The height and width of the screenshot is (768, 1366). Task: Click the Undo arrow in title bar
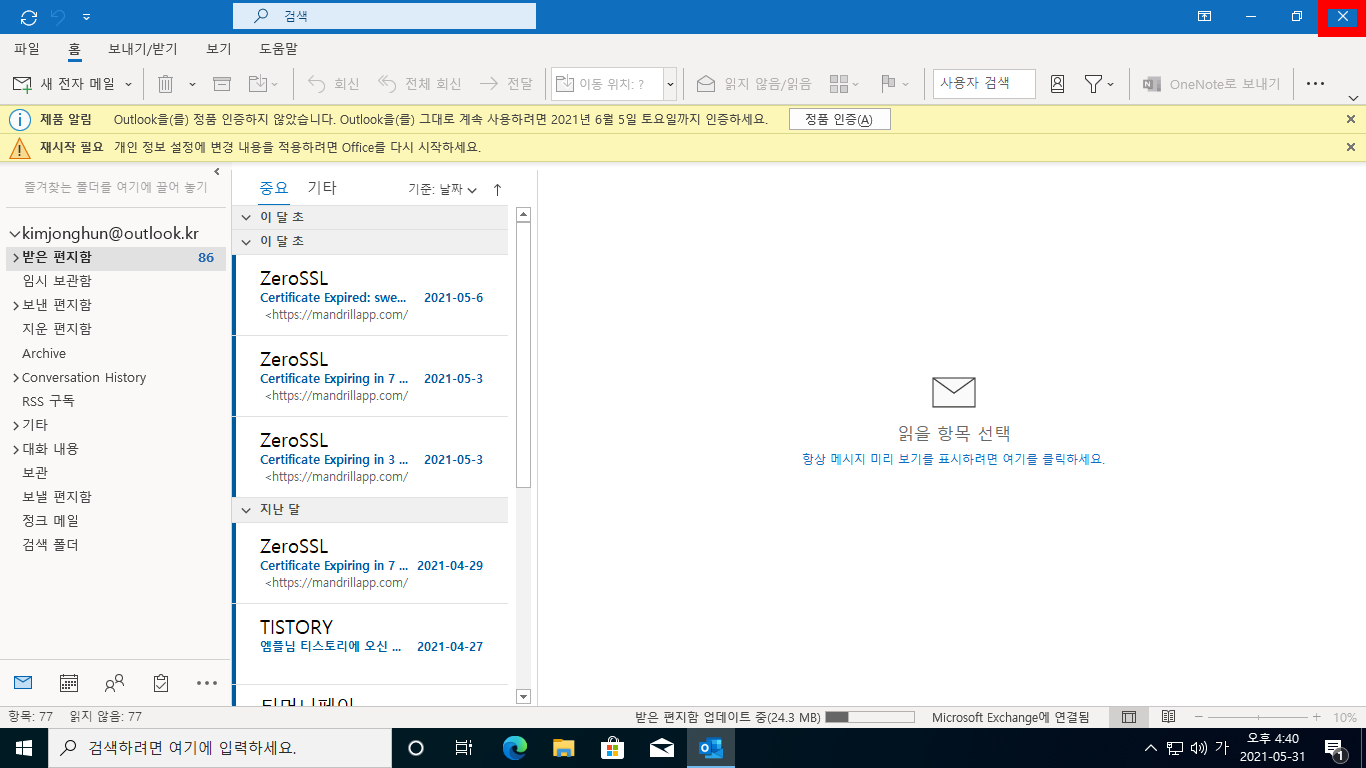[58, 17]
